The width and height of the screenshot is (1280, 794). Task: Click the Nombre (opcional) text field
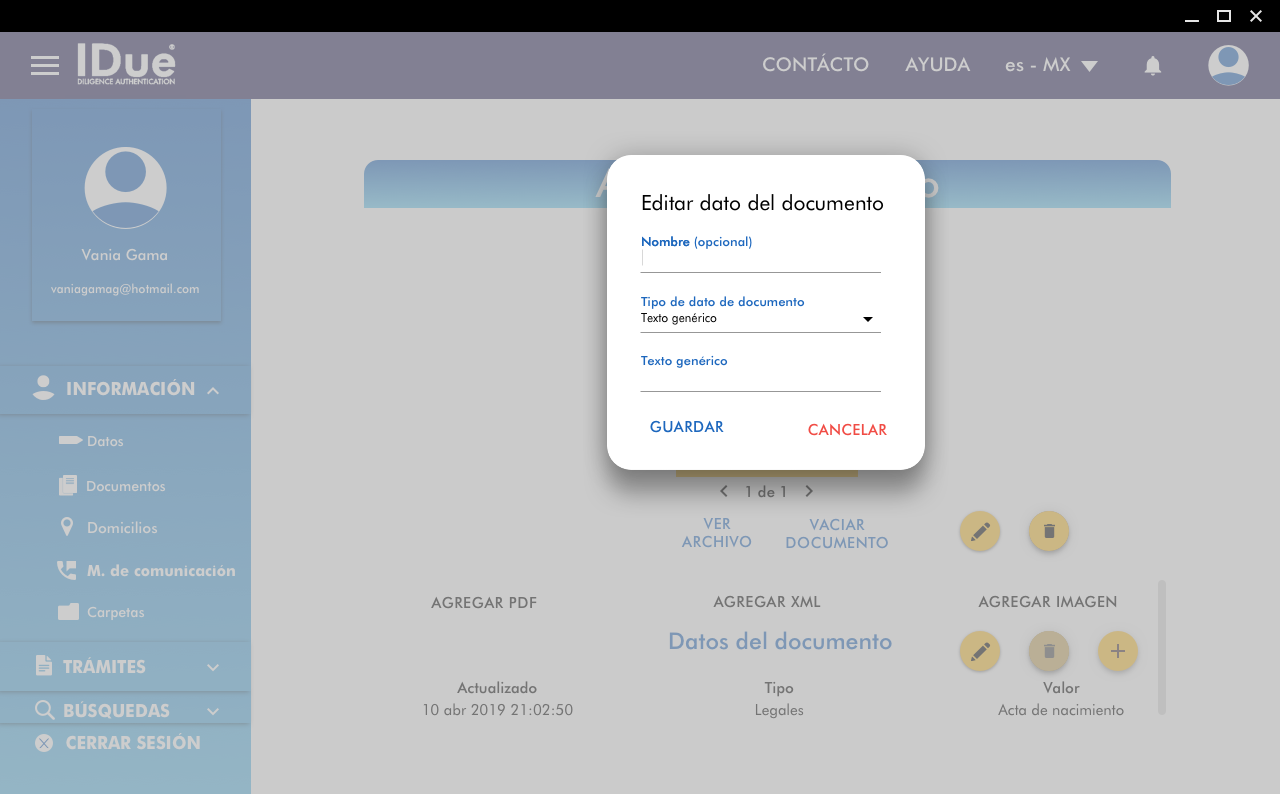(x=760, y=259)
